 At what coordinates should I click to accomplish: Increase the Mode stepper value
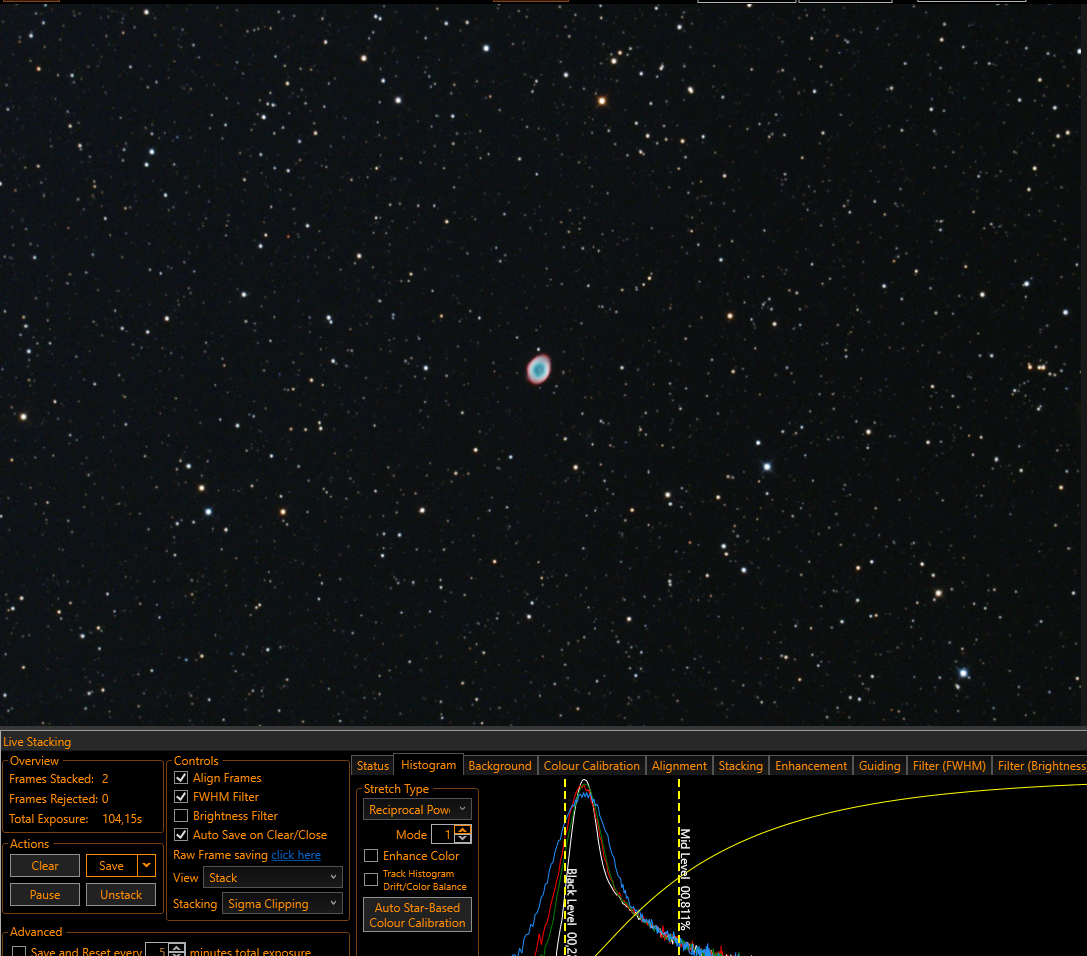pyautogui.click(x=463, y=830)
